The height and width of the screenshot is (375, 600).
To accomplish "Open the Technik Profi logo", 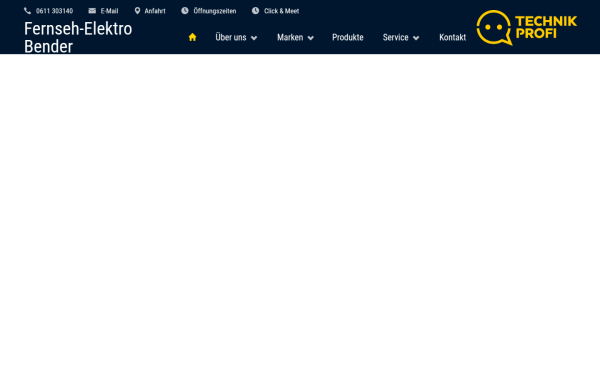I will pos(527,28).
